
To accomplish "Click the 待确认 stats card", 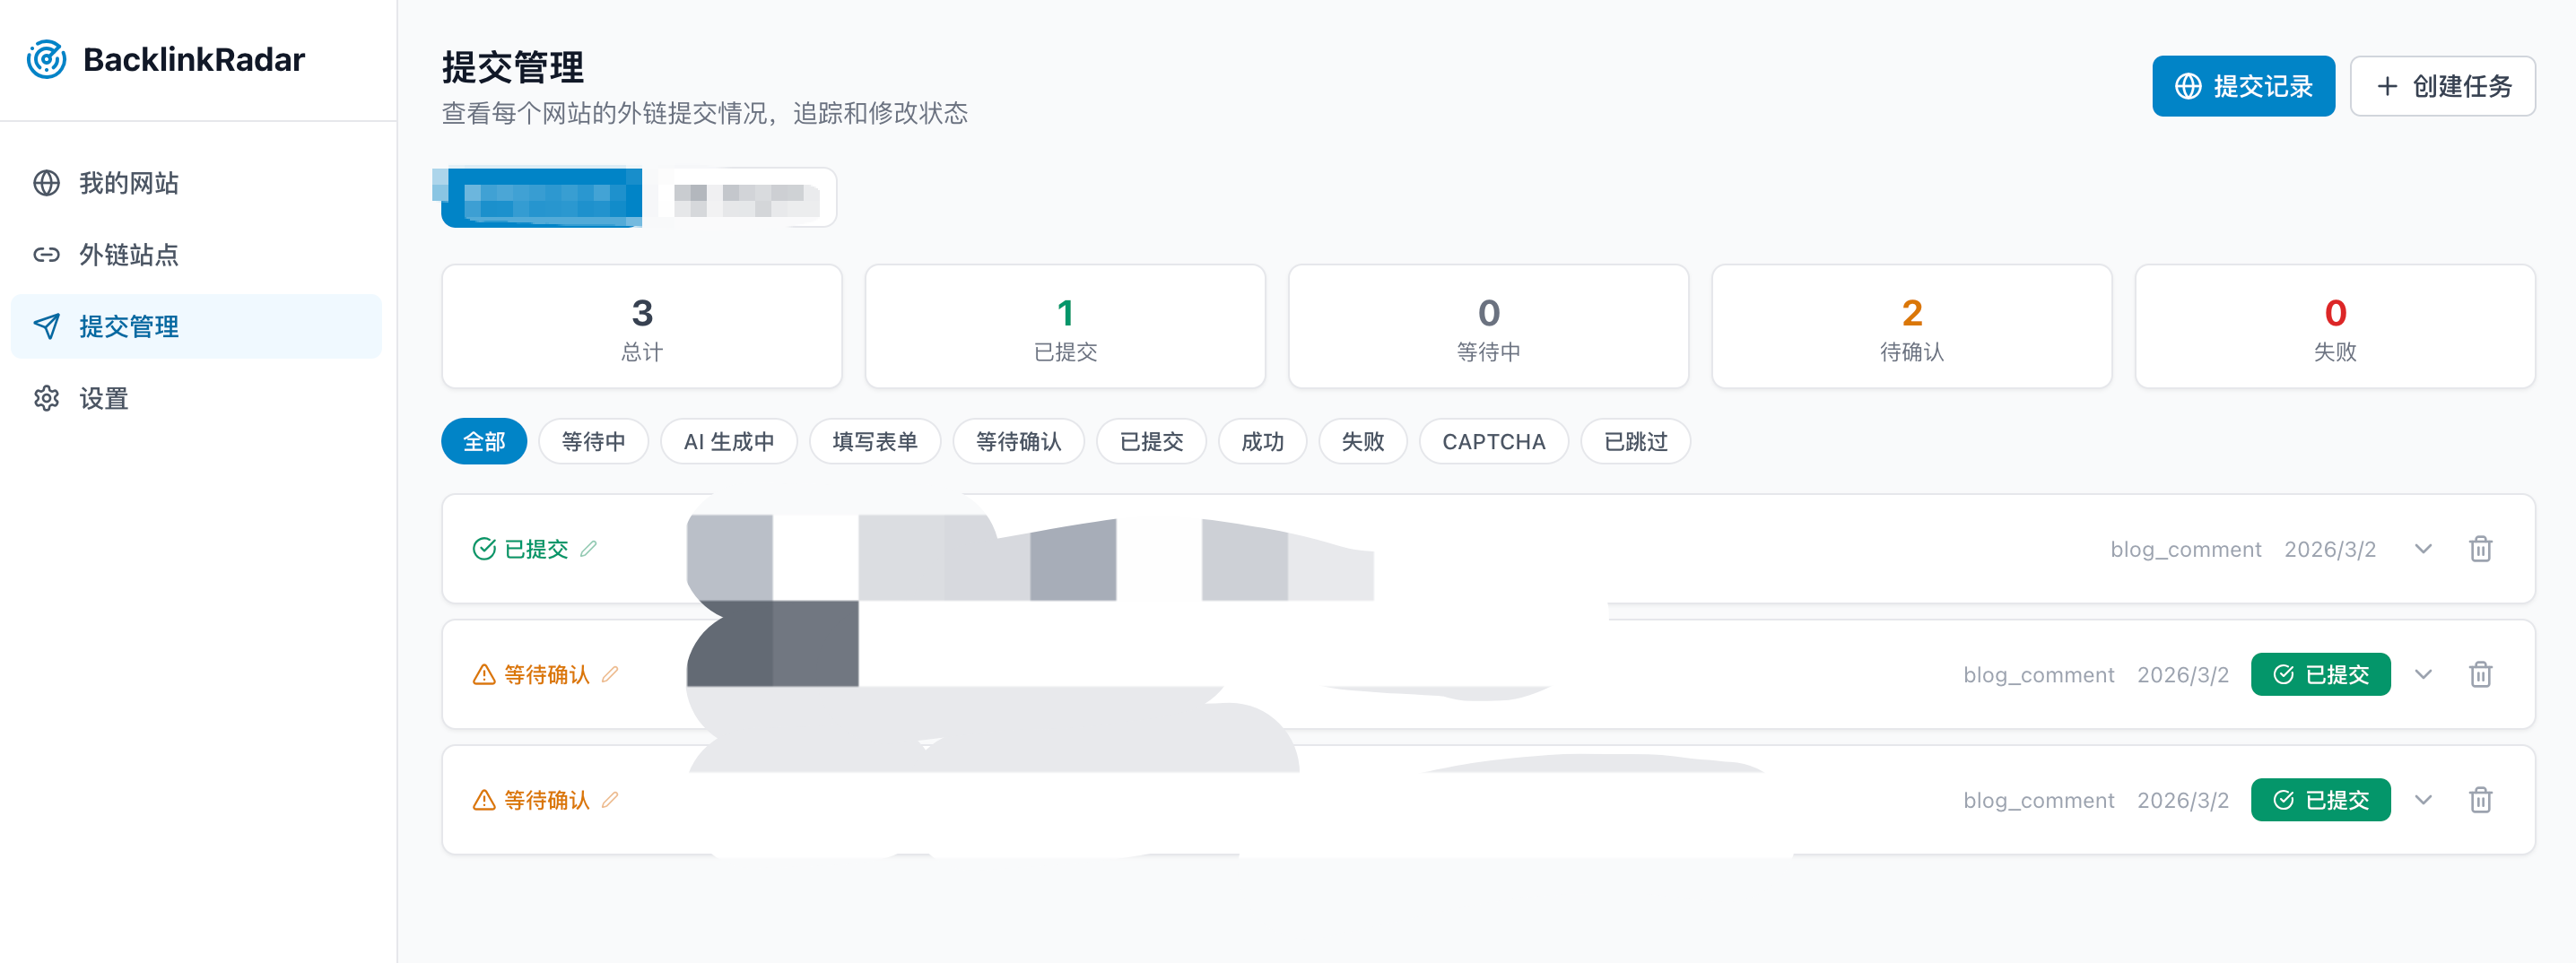I will pos(1911,326).
